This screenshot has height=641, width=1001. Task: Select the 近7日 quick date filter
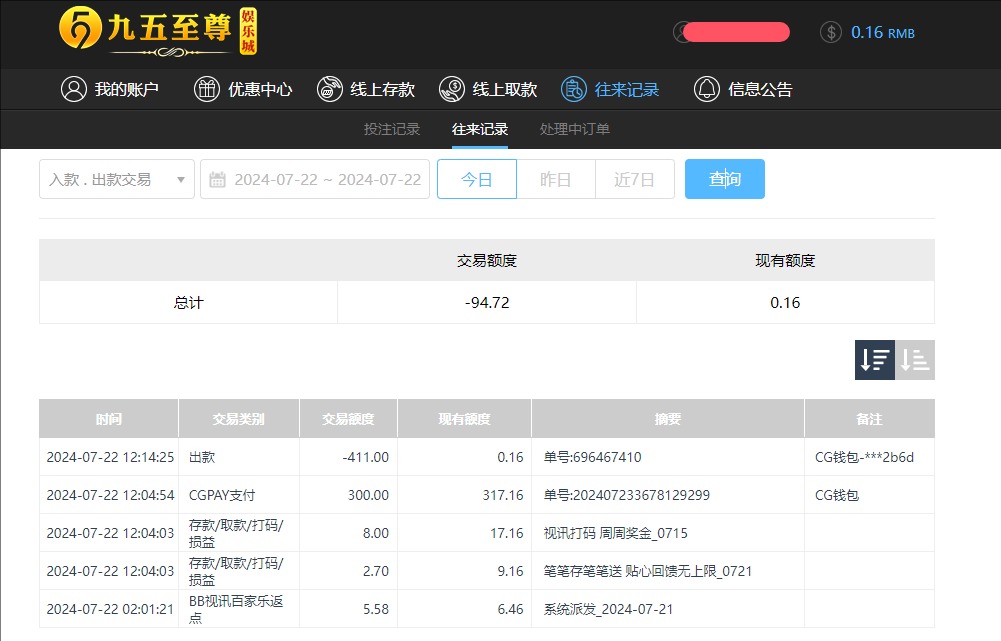(x=634, y=179)
